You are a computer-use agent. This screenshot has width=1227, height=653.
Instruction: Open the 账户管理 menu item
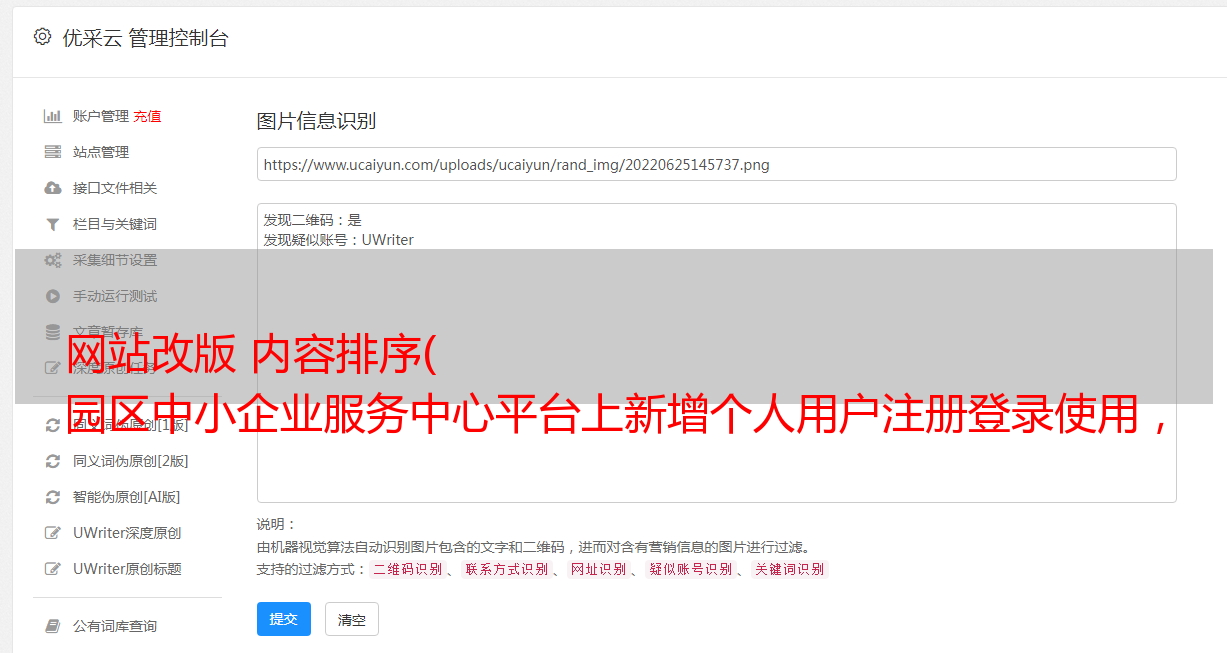pos(101,116)
